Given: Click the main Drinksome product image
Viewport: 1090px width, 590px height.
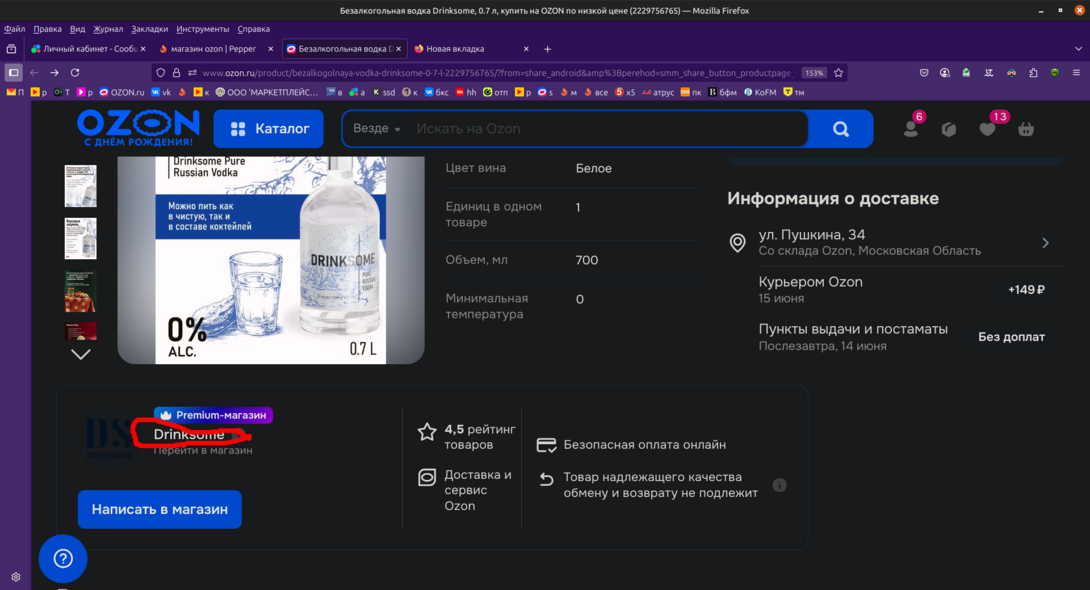Looking at the screenshot, I should [x=270, y=260].
